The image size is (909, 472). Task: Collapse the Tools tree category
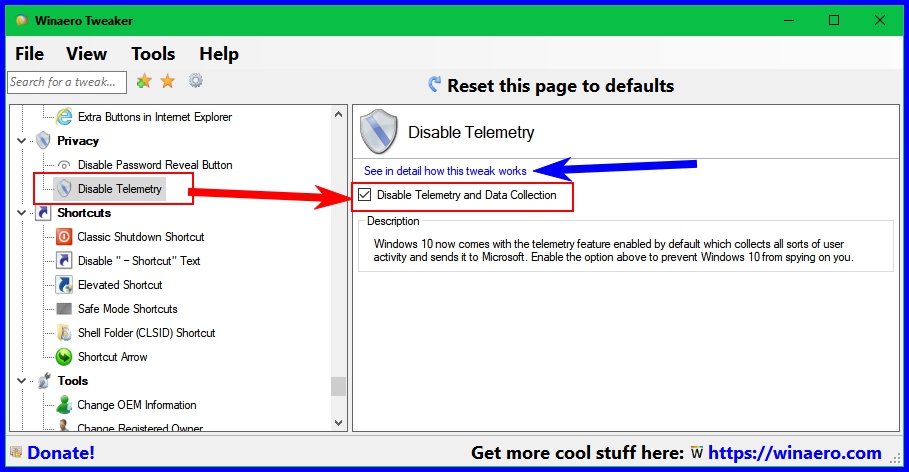point(21,381)
